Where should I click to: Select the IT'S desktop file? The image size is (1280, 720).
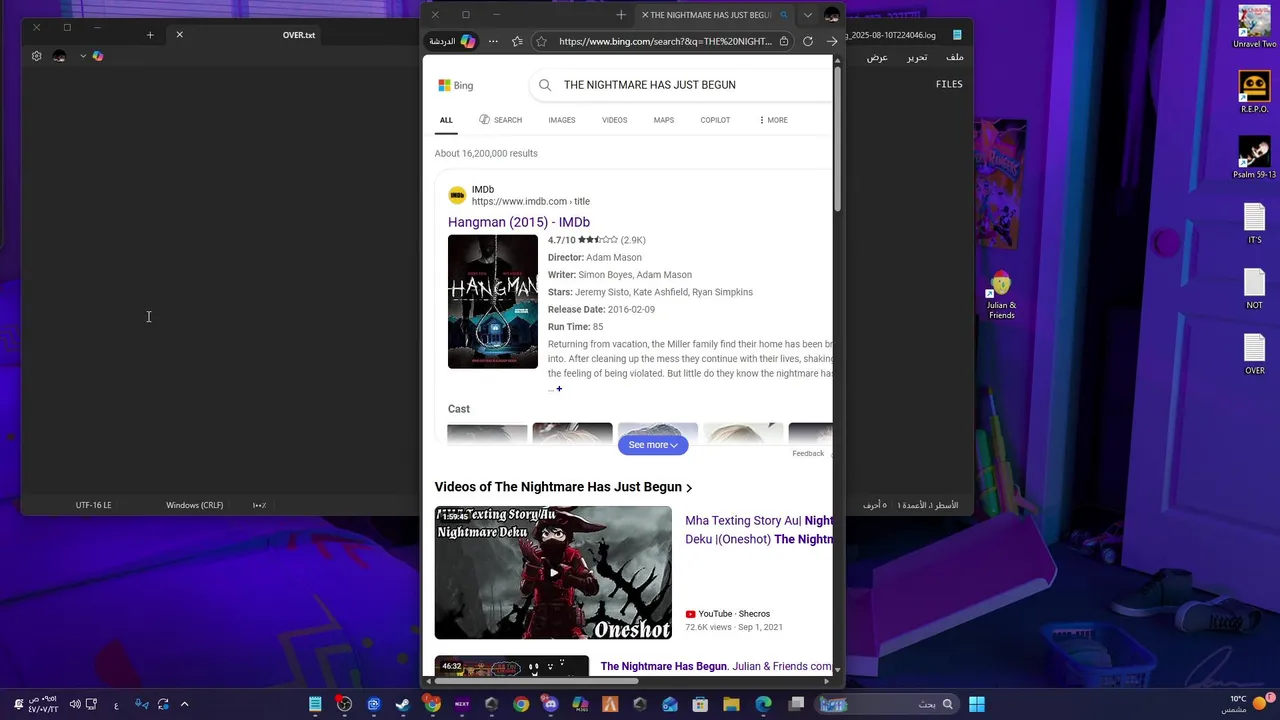click(x=1254, y=223)
